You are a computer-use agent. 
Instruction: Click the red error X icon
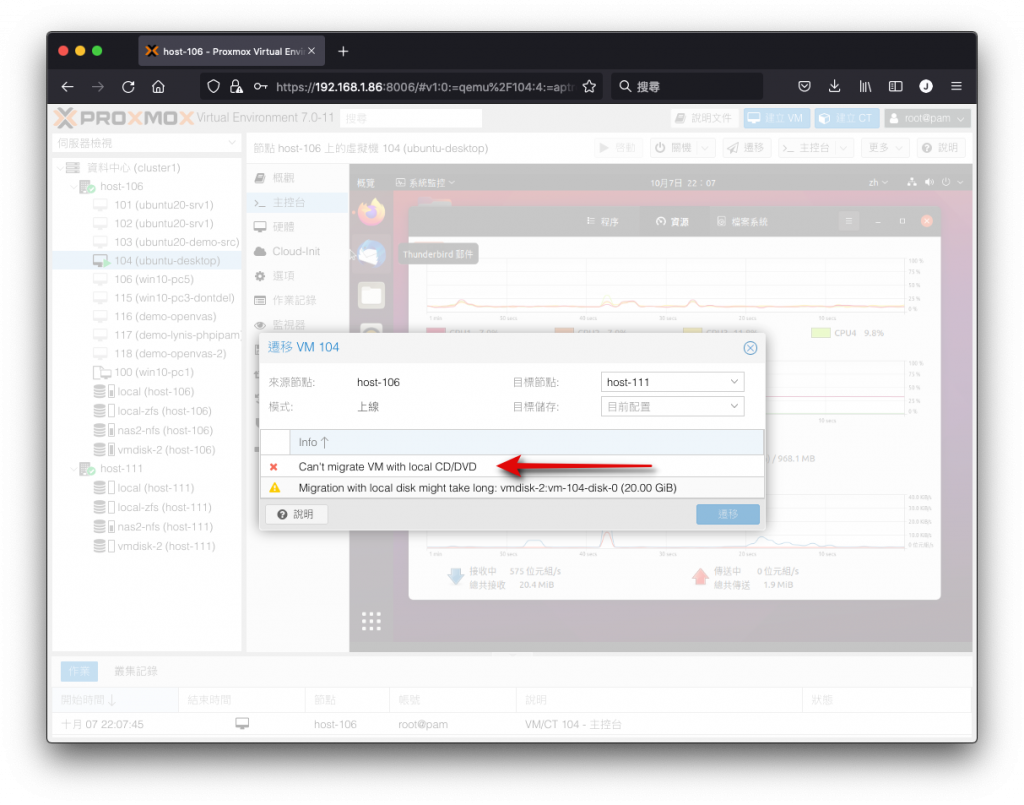tap(274, 467)
